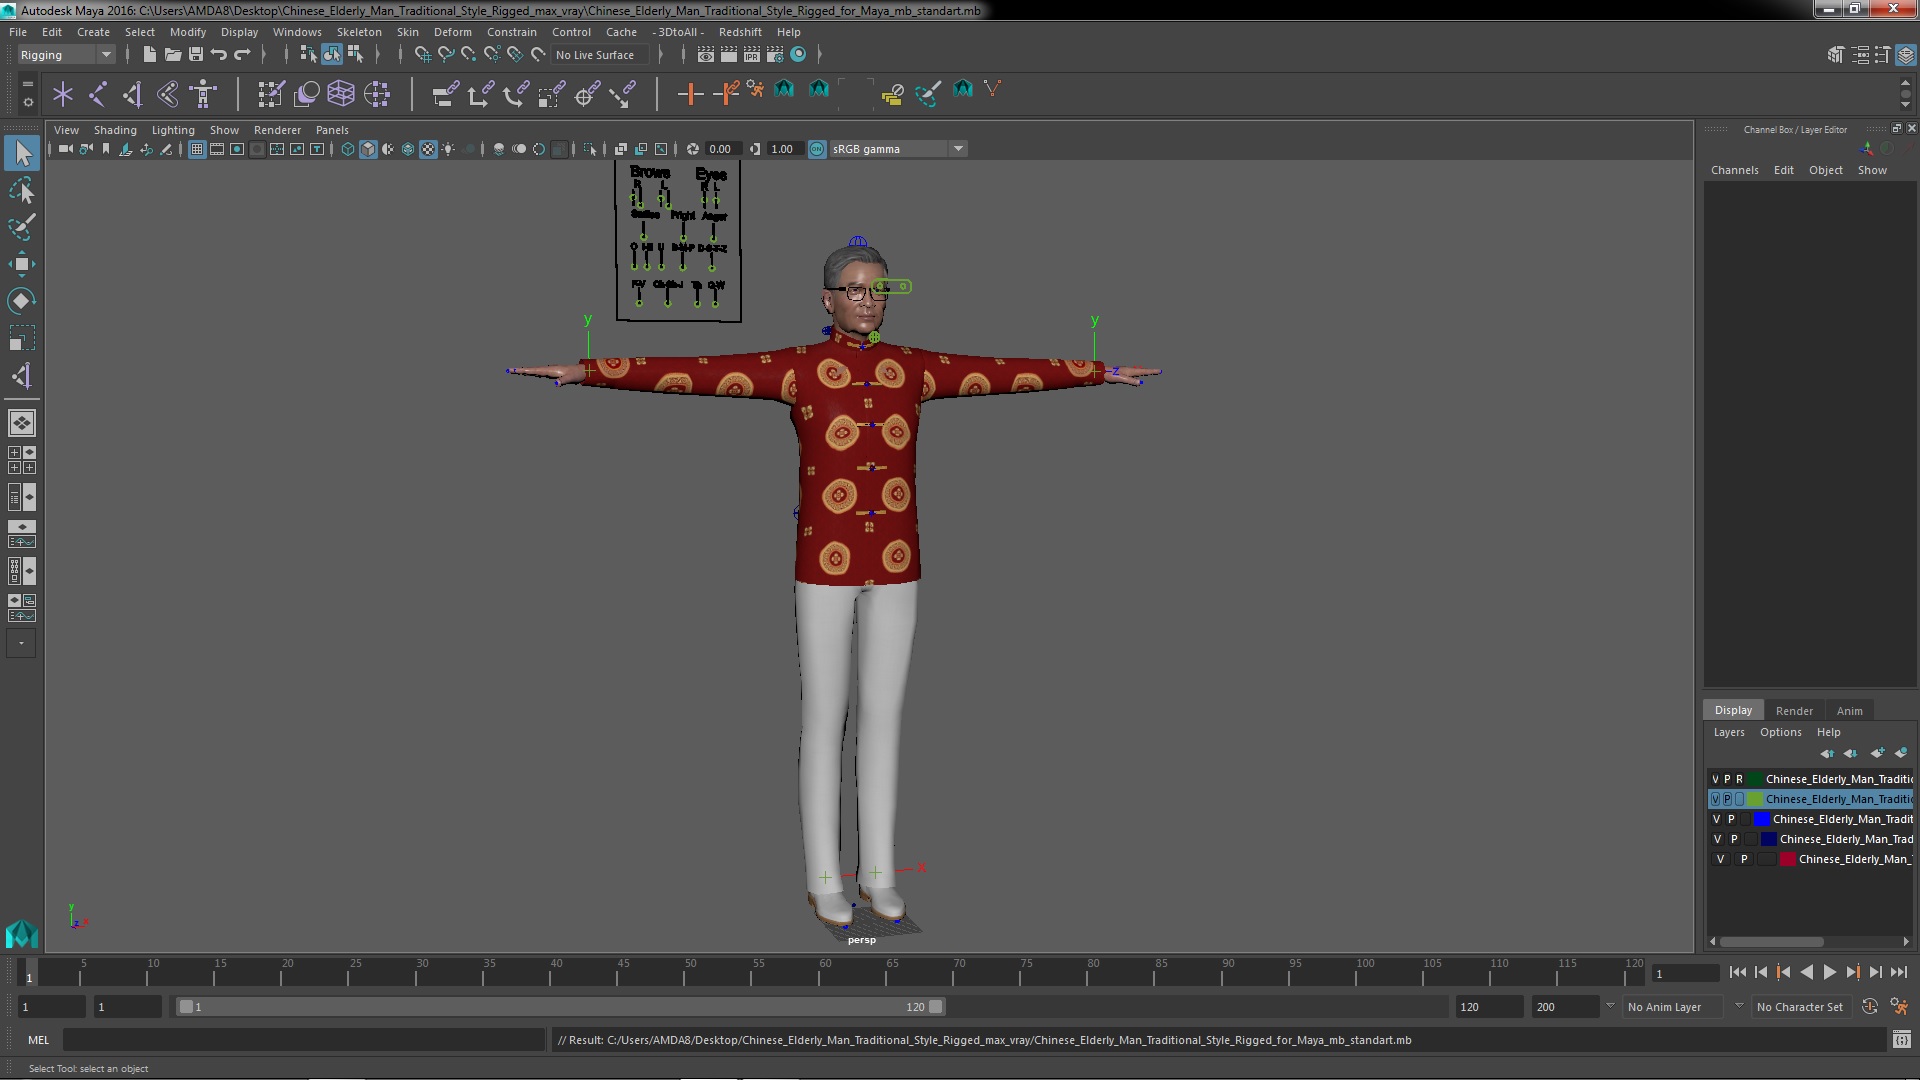
Task: Click the MEL command input field
Action: click(304, 1040)
